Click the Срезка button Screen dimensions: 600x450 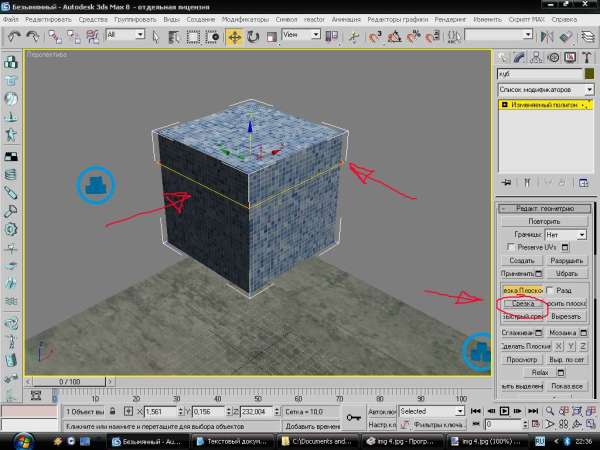point(520,302)
